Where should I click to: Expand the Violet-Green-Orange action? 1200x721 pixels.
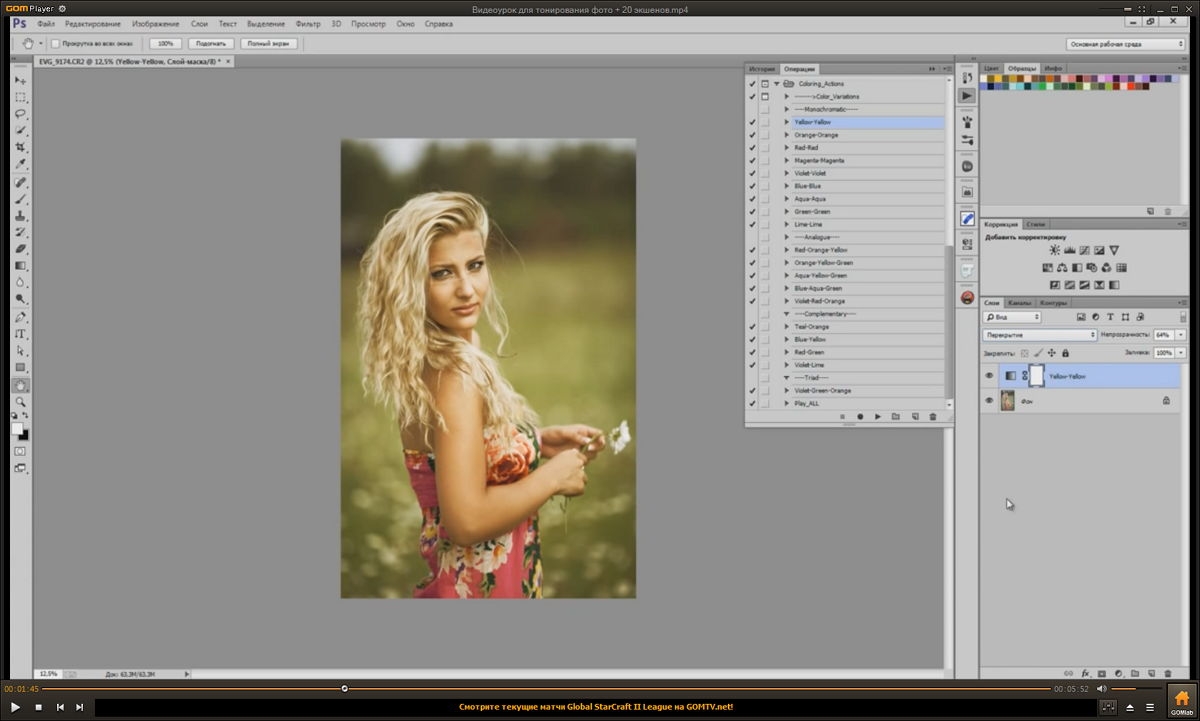[787, 391]
